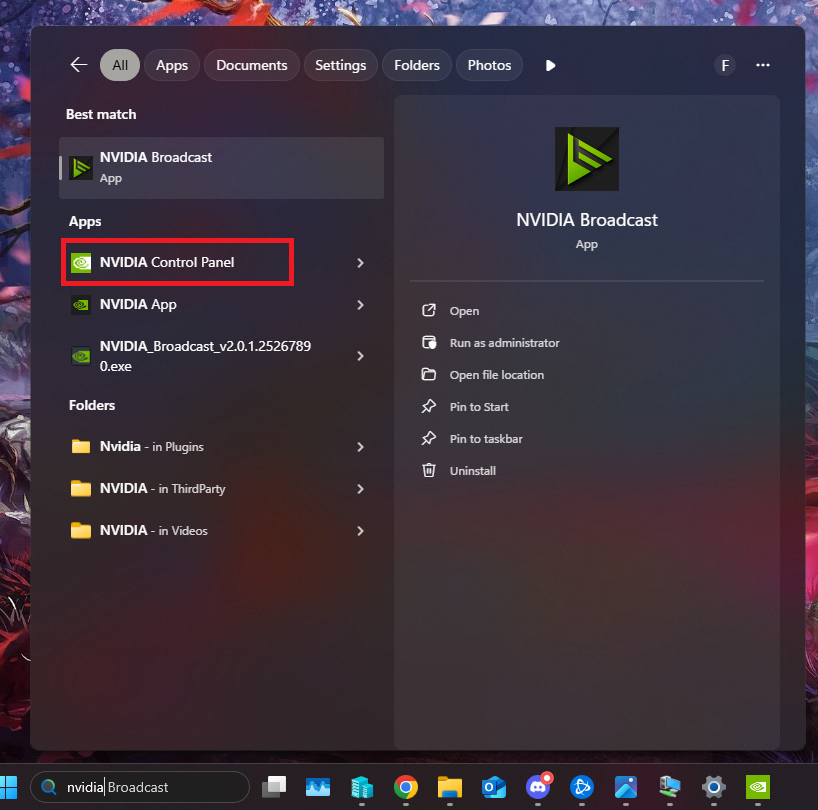
Task: Switch to the Photos filter tab
Action: coord(489,65)
